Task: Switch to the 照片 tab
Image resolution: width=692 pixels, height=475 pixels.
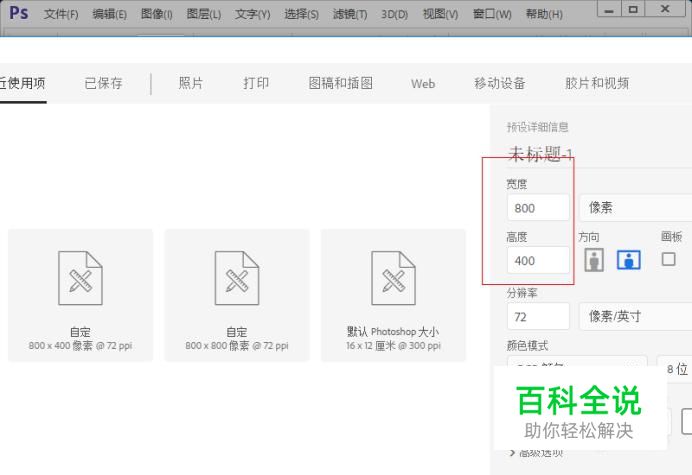Action: pyautogui.click(x=191, y=83)
